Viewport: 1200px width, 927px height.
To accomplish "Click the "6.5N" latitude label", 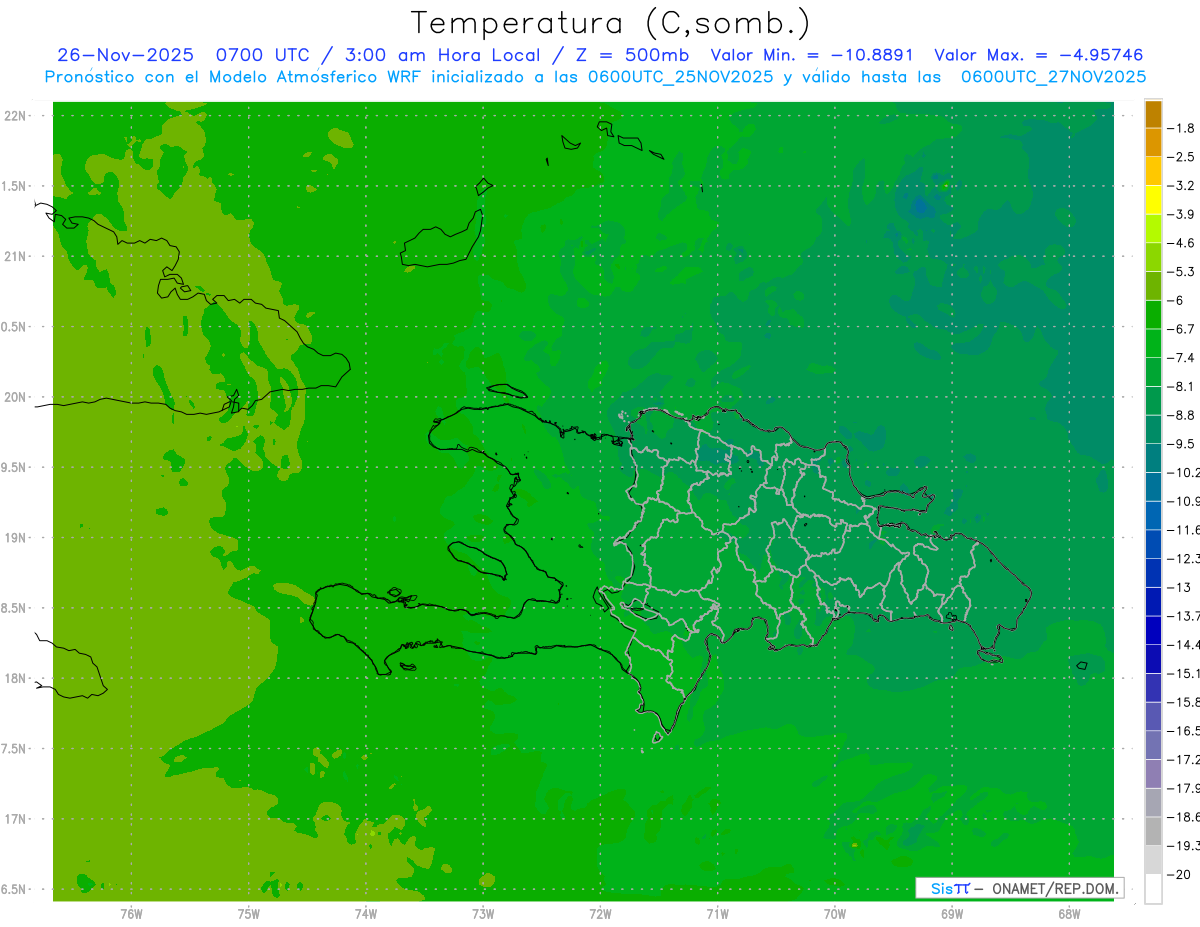I will pos(14,889).
